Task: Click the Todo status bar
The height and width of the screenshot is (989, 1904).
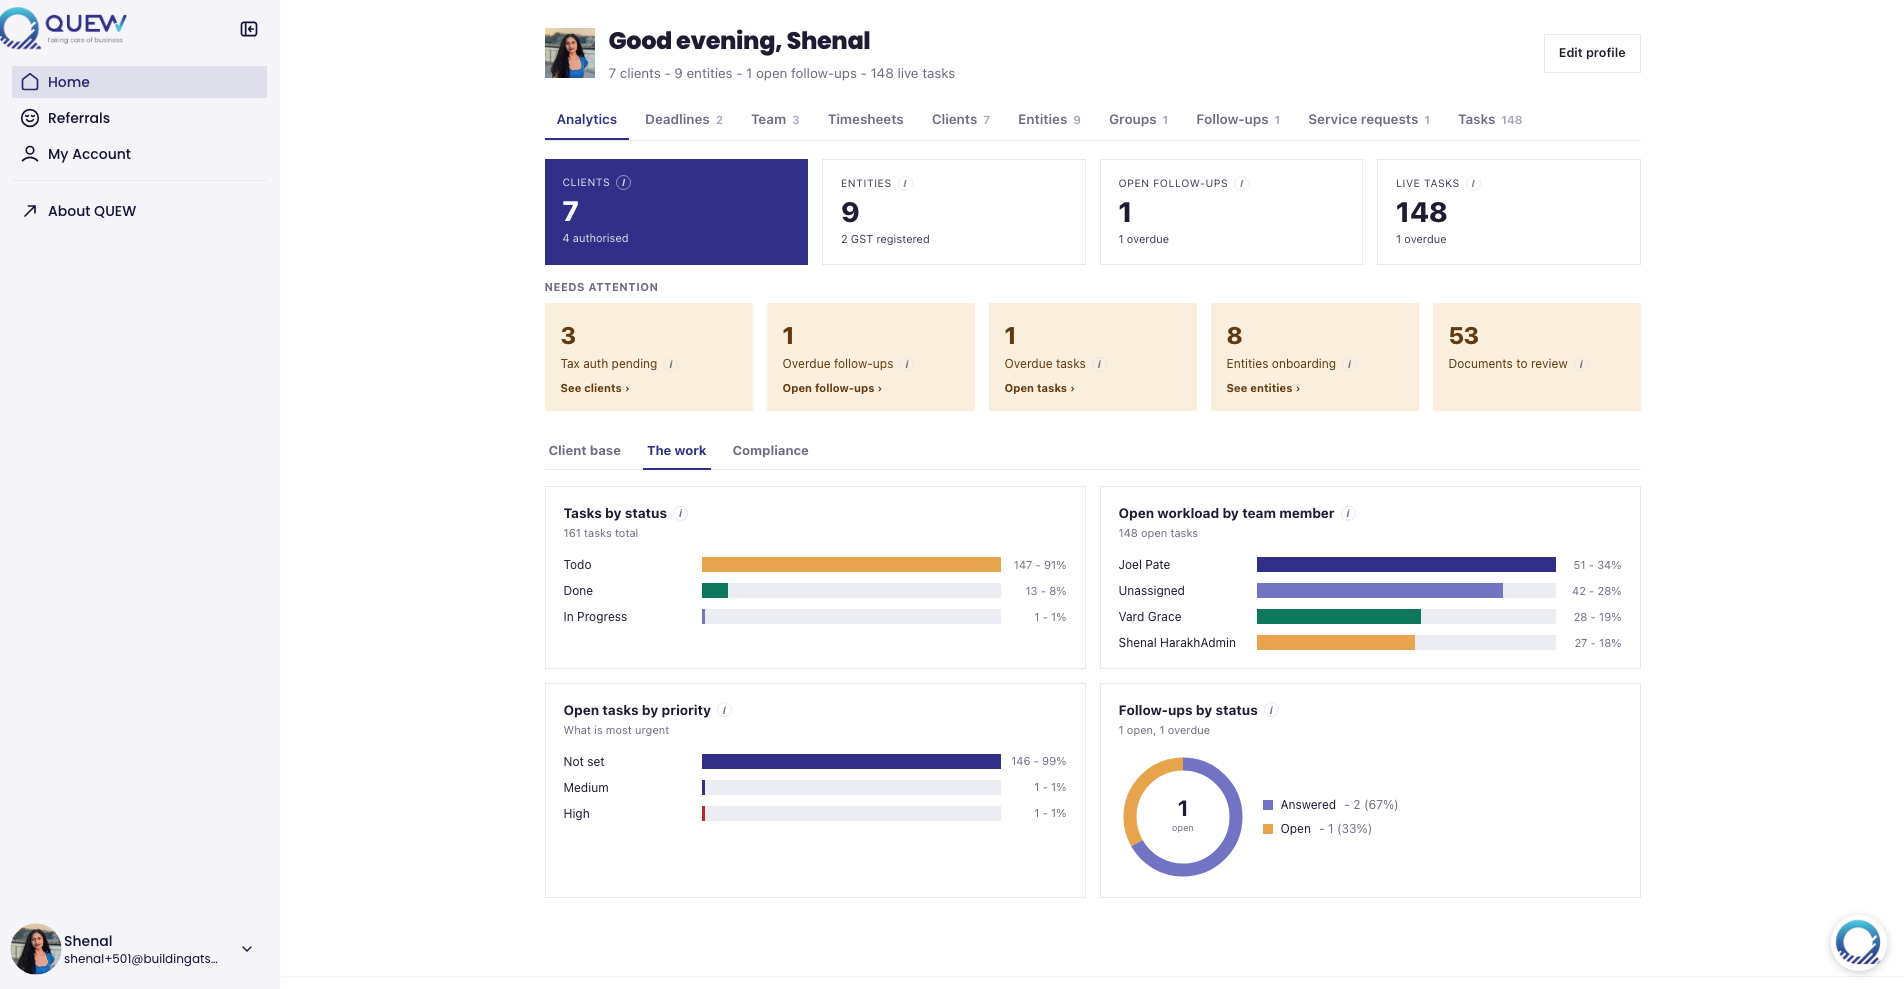Action: point(851,565)
